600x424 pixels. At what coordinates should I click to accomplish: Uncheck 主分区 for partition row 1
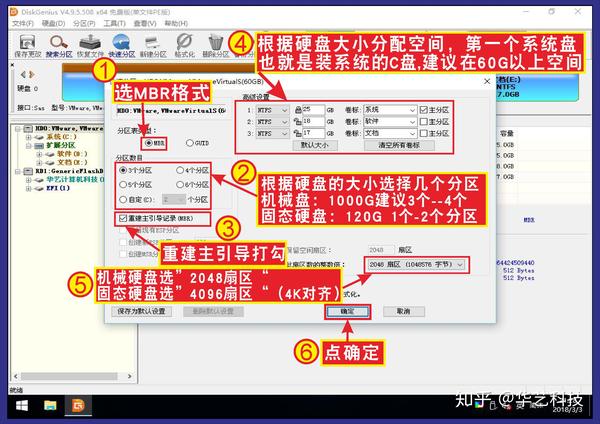423,110
